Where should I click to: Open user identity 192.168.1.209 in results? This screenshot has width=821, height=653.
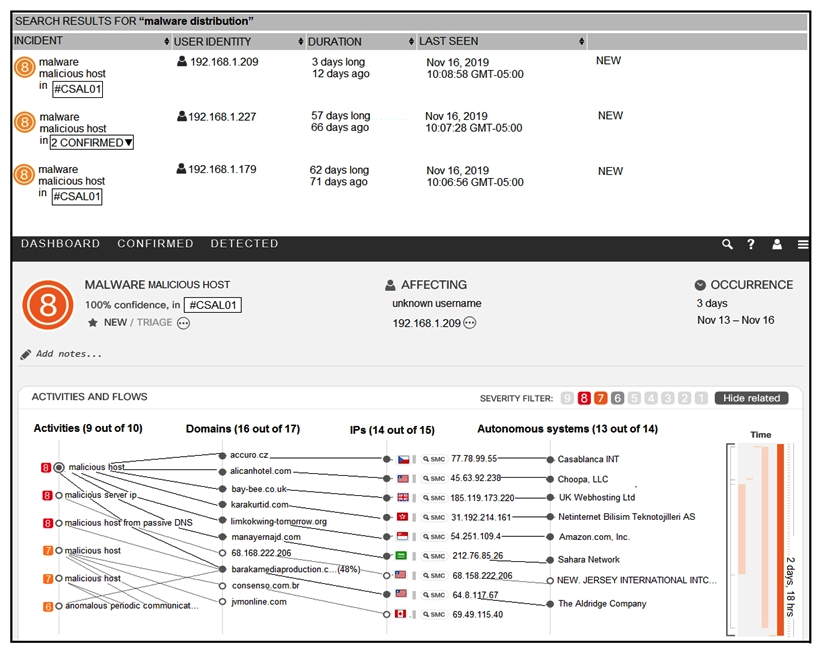pos(224,62)
